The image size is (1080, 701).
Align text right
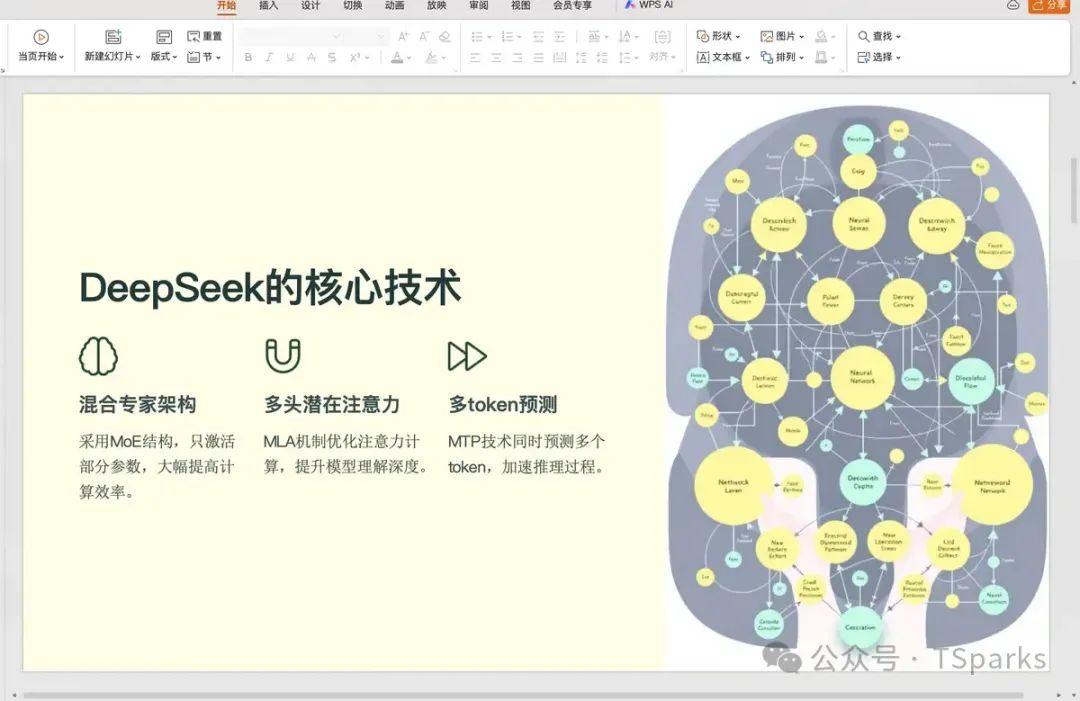[x=517, y=57]
